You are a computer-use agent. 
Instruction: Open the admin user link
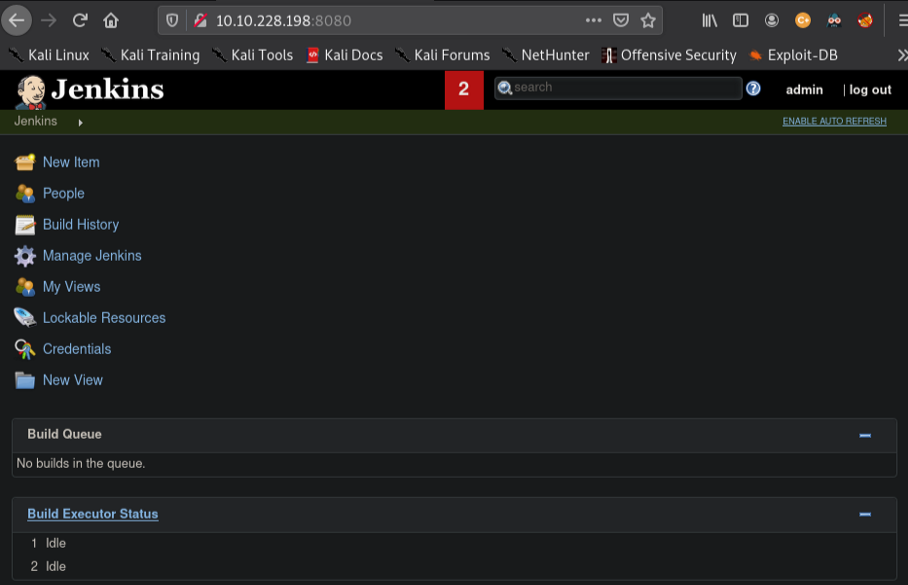coord(804,90)
